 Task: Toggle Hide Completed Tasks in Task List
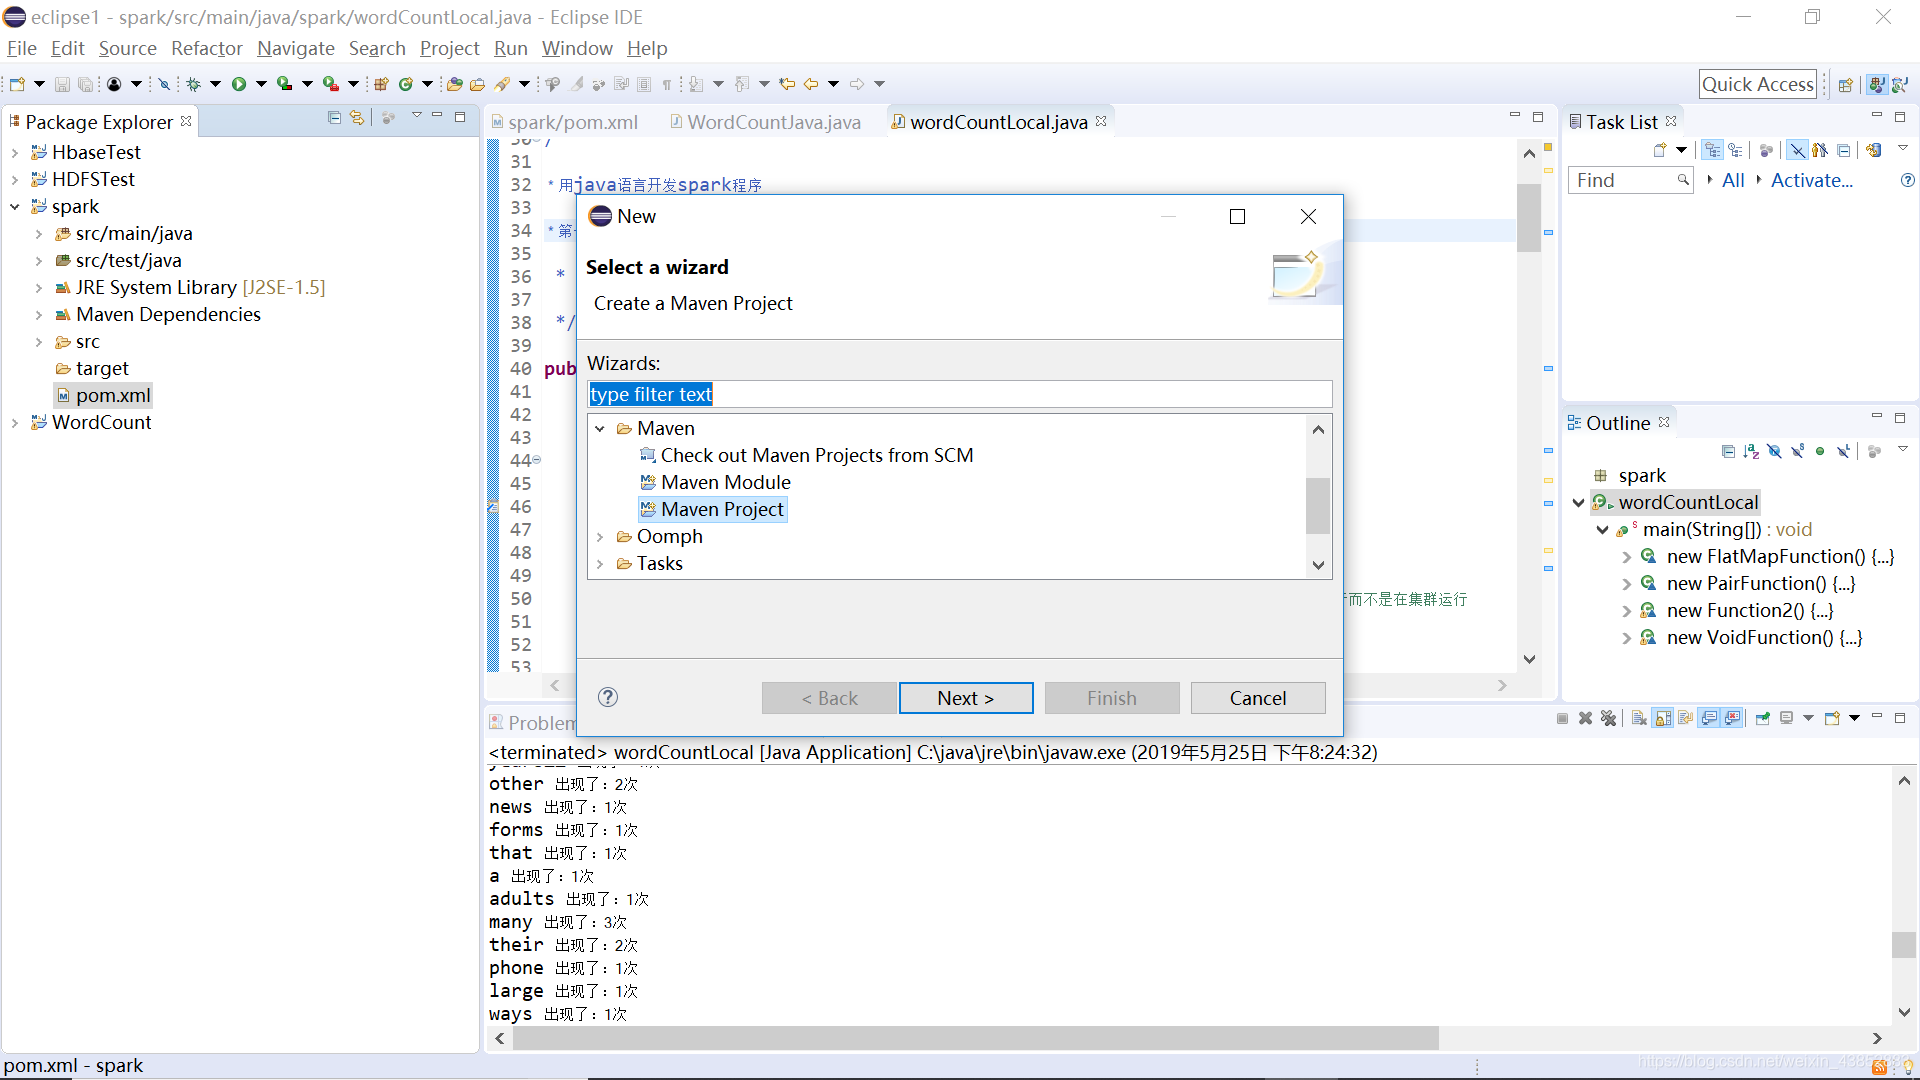pos(1797,150)
